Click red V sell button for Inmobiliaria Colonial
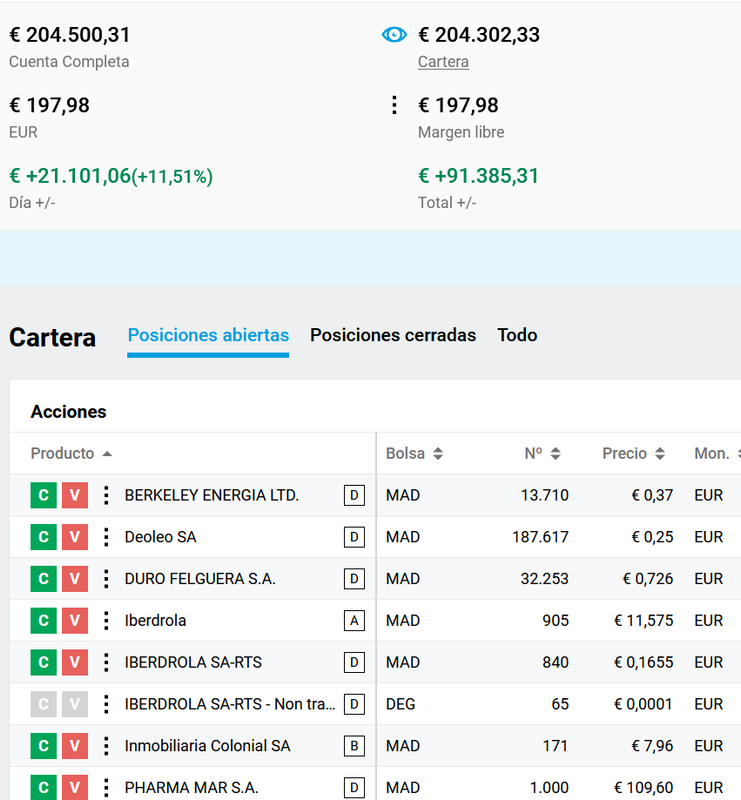741x800 pixels. pos(75,746)
